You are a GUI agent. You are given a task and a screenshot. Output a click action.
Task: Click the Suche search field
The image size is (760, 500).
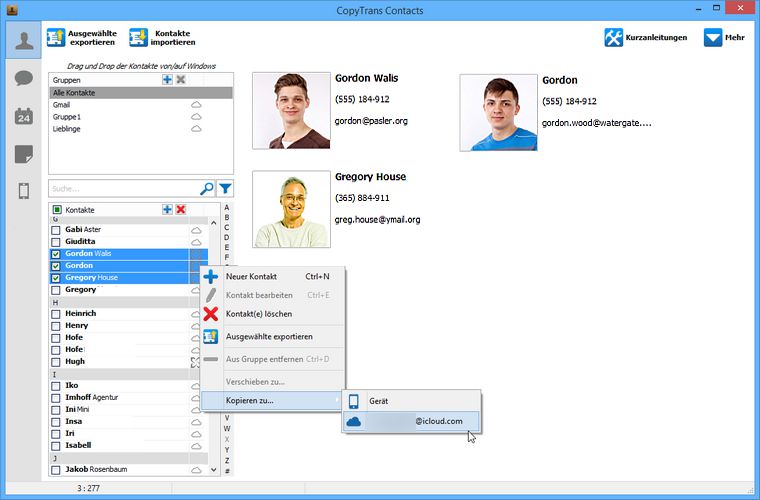coord(124,188)
